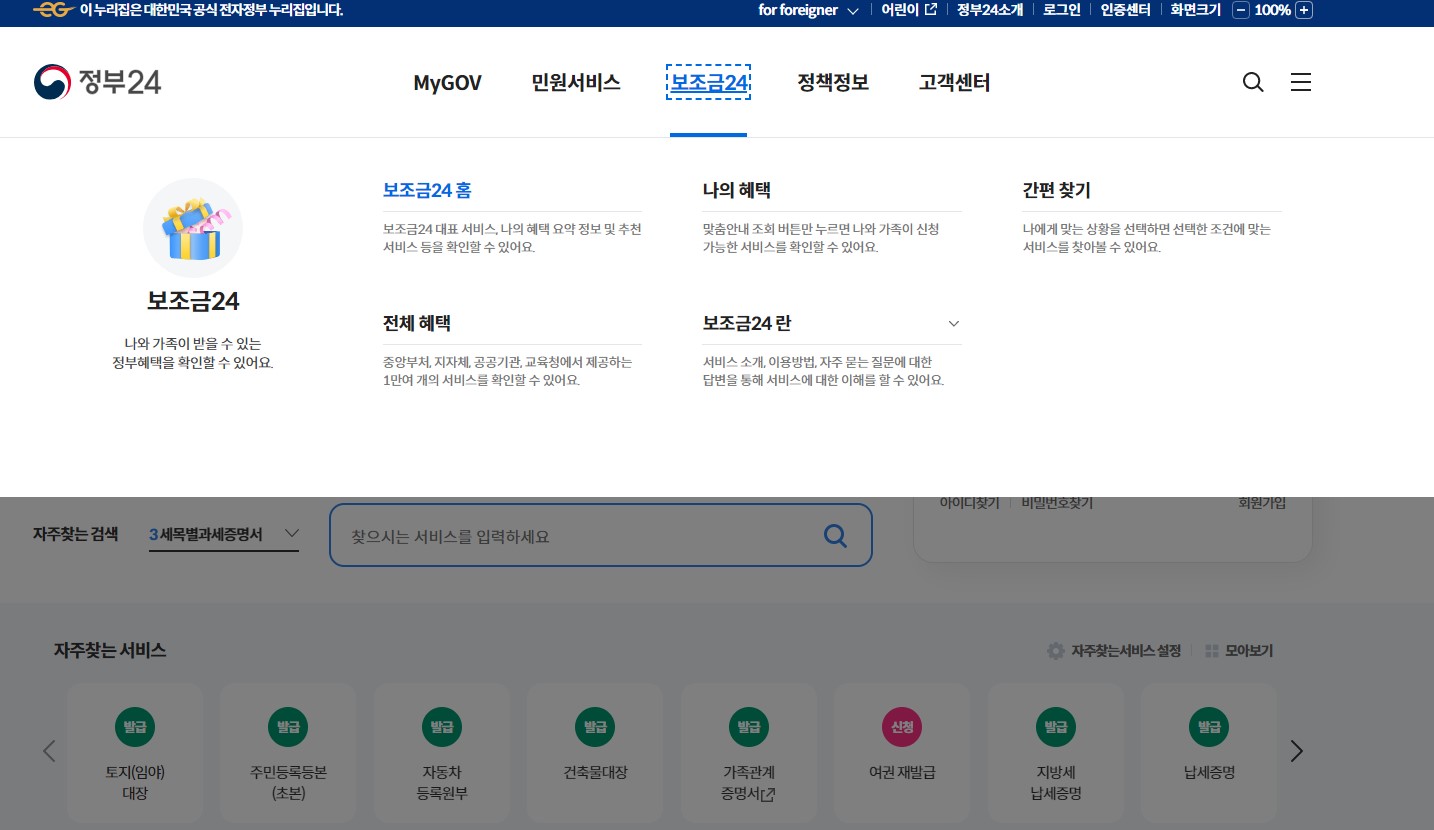
Task: Expand the 보조금24 란 submenu chevron
Action: [953, 324]
